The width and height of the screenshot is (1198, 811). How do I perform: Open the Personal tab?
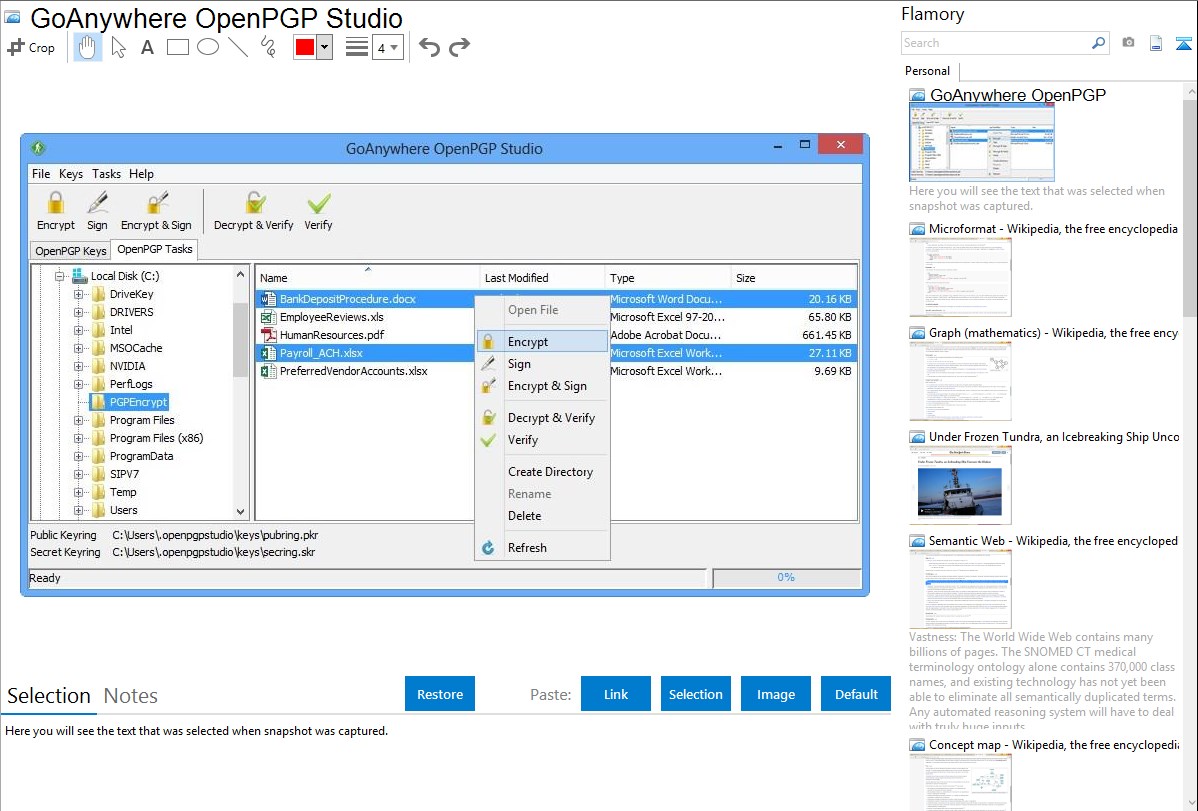[928, 71]
